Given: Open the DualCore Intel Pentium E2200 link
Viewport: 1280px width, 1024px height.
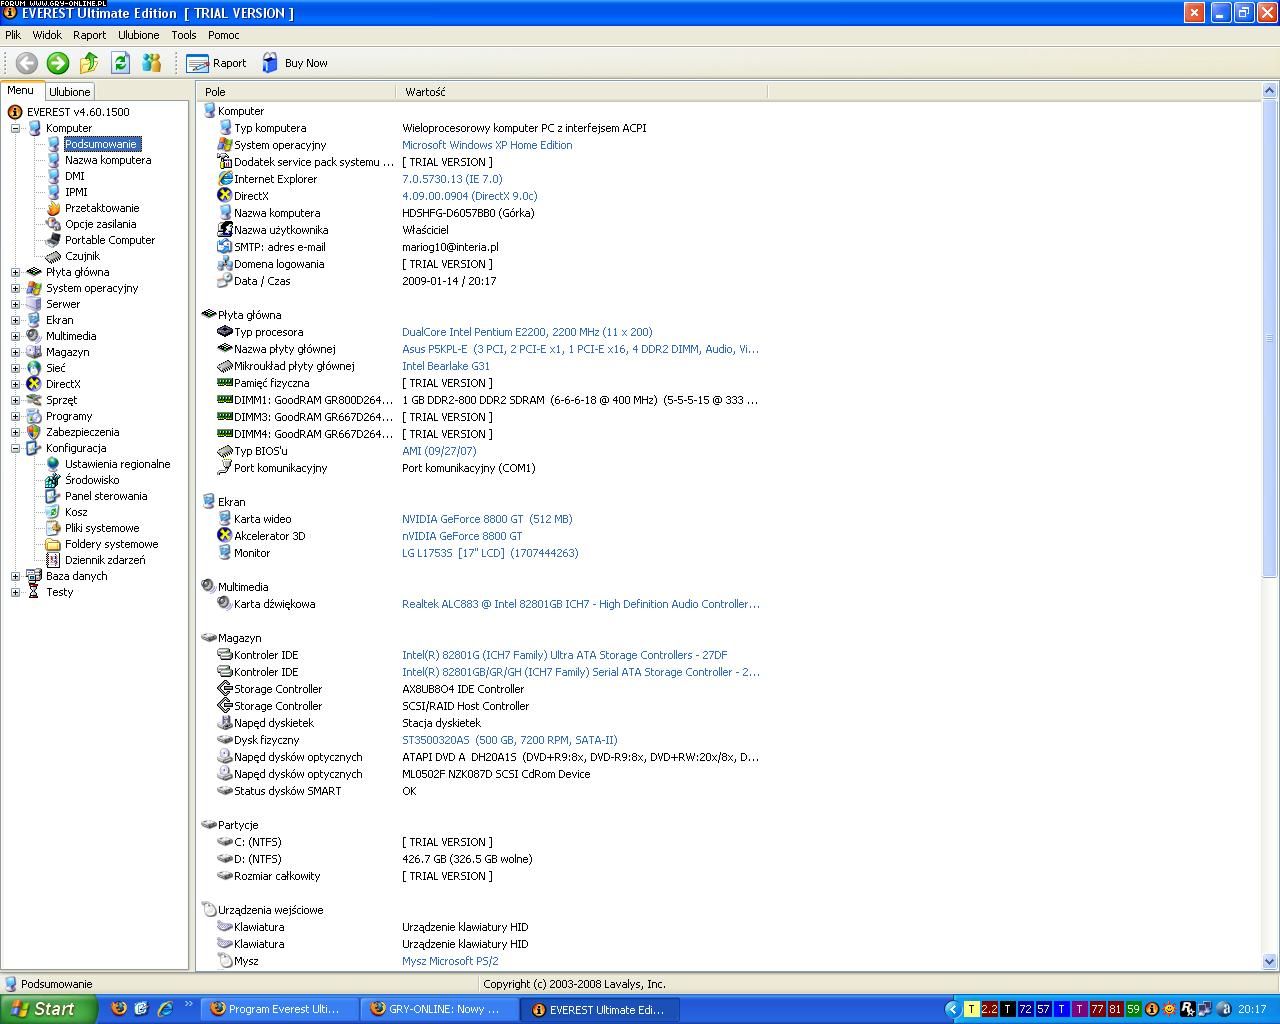Looking at the screenshot, I should coord(527,332).
